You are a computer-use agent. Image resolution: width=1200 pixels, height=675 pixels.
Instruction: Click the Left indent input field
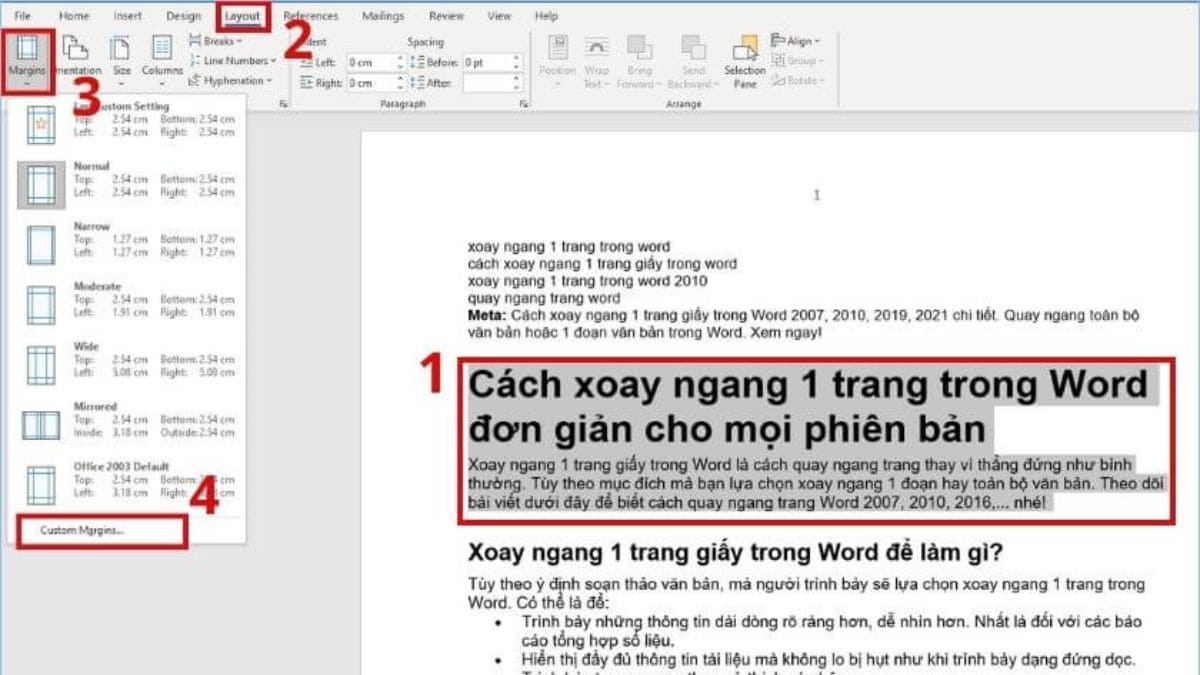click(x=370, y=60)
